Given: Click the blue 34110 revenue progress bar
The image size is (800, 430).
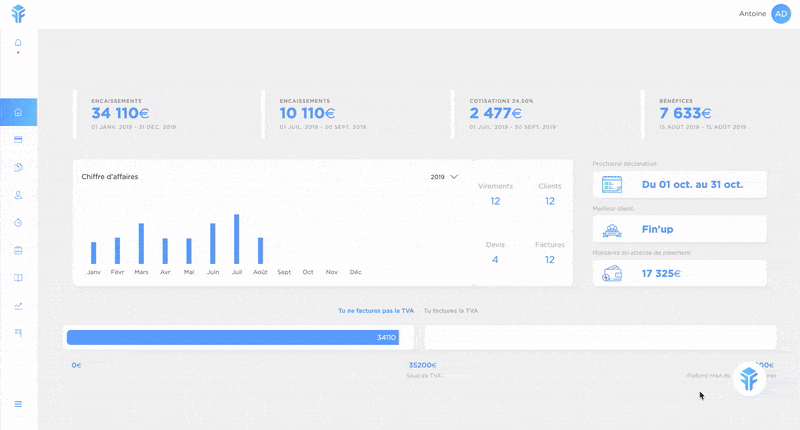Looking at the screenshot, I should [x=232, y=338].
